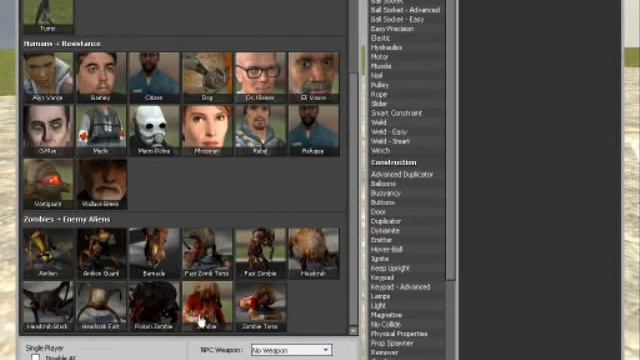The image size is (640, 360).
Task: Select the Keypad - Advanced tool
Action: point(400,287)
